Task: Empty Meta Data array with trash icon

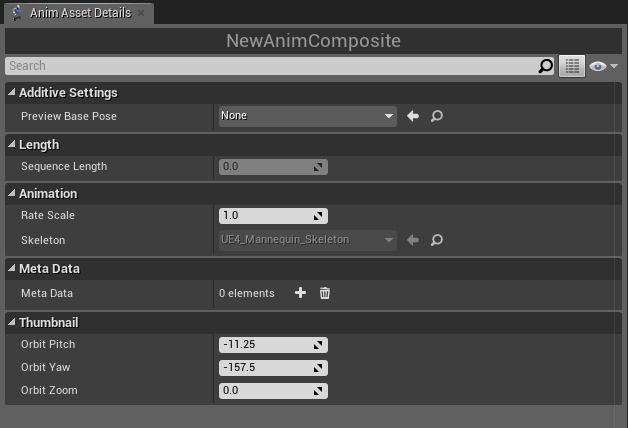Action: [325, 293]
